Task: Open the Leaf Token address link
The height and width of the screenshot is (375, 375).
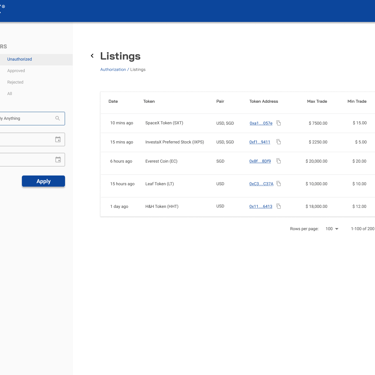Action: coord(261,184)
